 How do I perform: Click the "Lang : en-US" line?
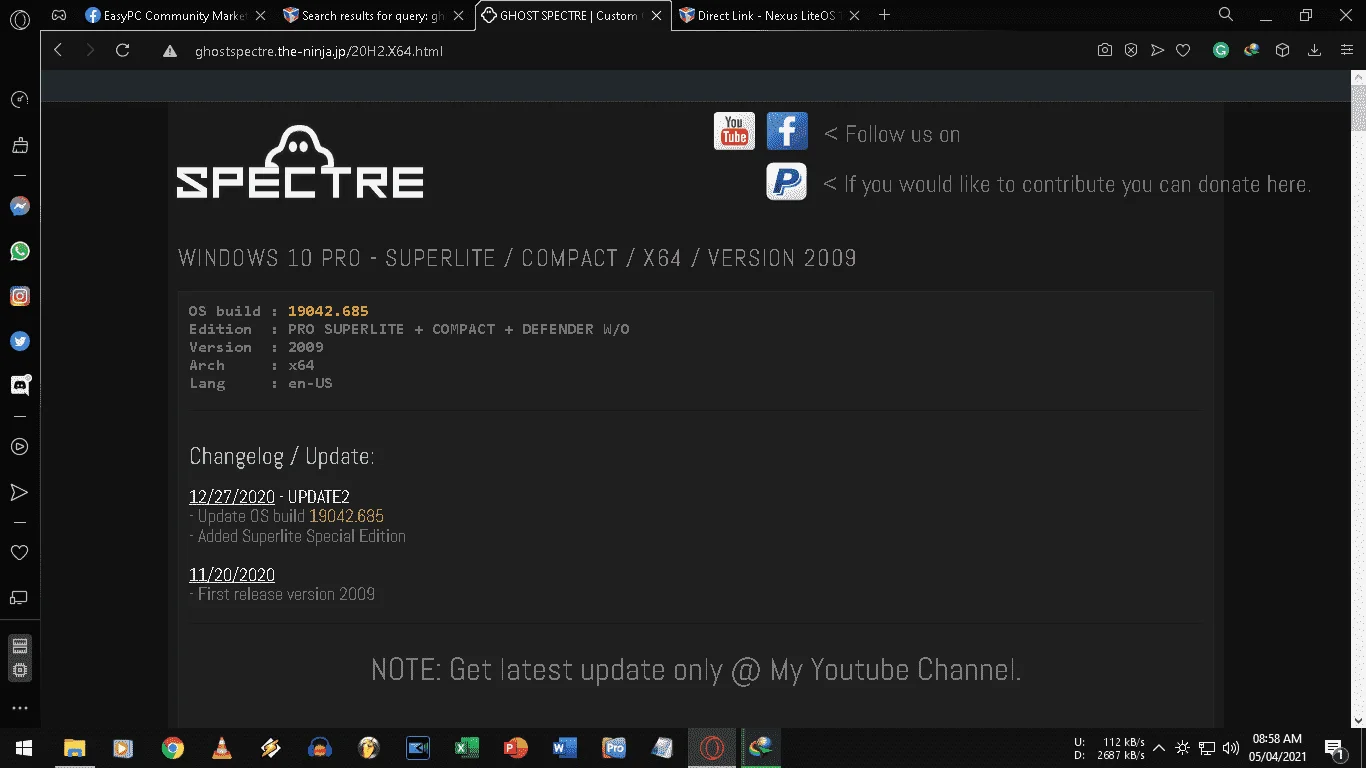261,383
